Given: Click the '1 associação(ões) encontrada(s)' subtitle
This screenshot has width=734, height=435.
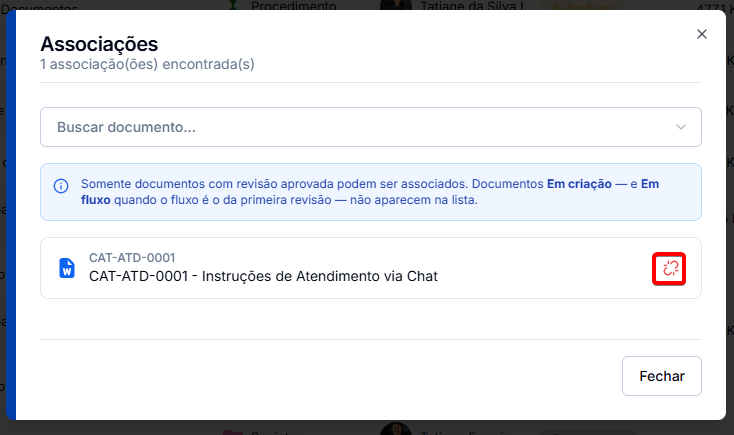Looking at the screenshot, I should [147, 64].
